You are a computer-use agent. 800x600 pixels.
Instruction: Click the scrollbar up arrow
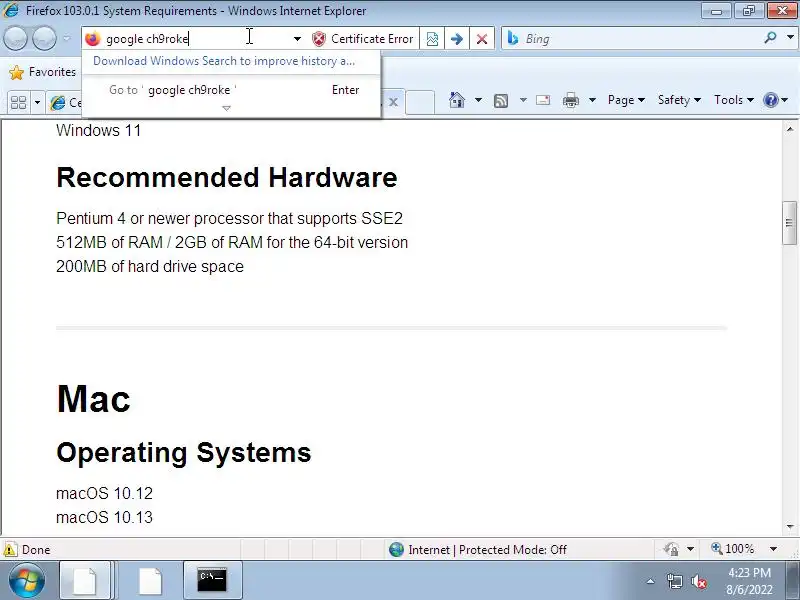(x=790, y=129)
